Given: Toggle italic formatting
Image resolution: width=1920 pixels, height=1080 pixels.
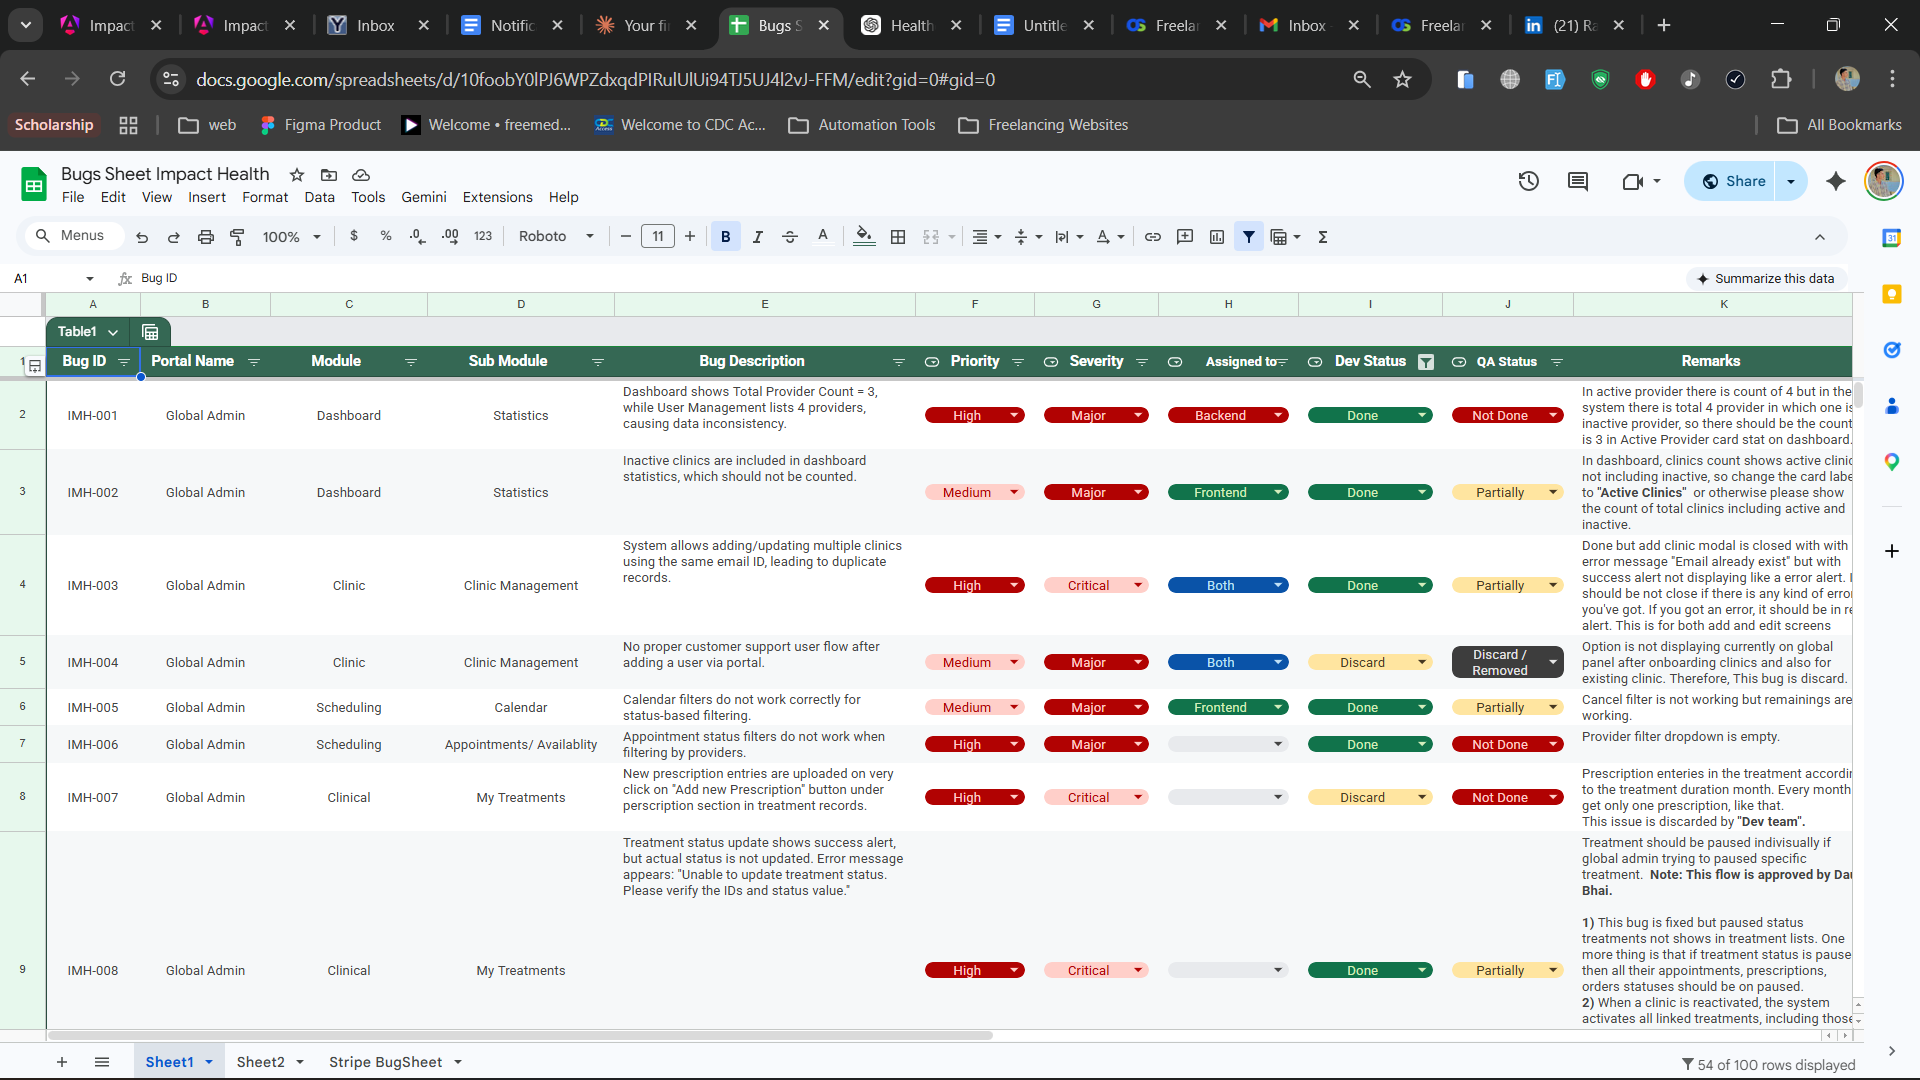Looking at the screenshot, I should tap(758, 237).
